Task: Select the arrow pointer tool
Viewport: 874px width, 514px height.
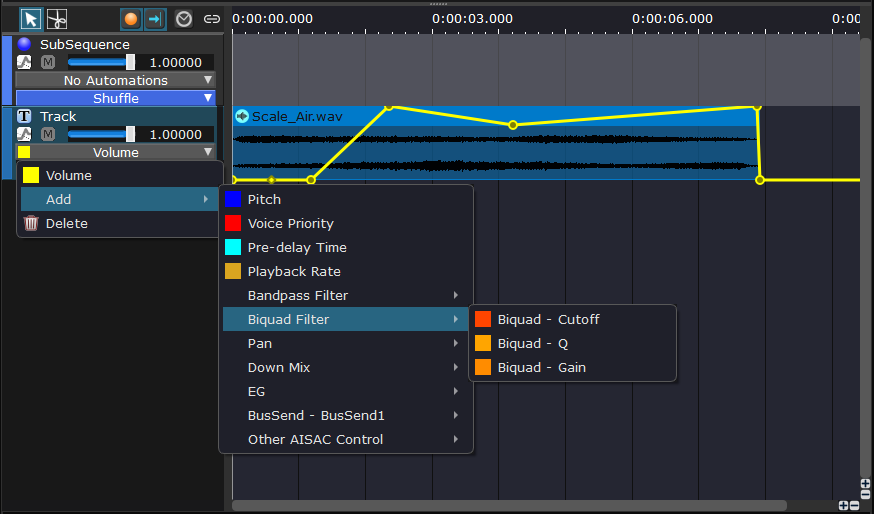Action: 32,19
